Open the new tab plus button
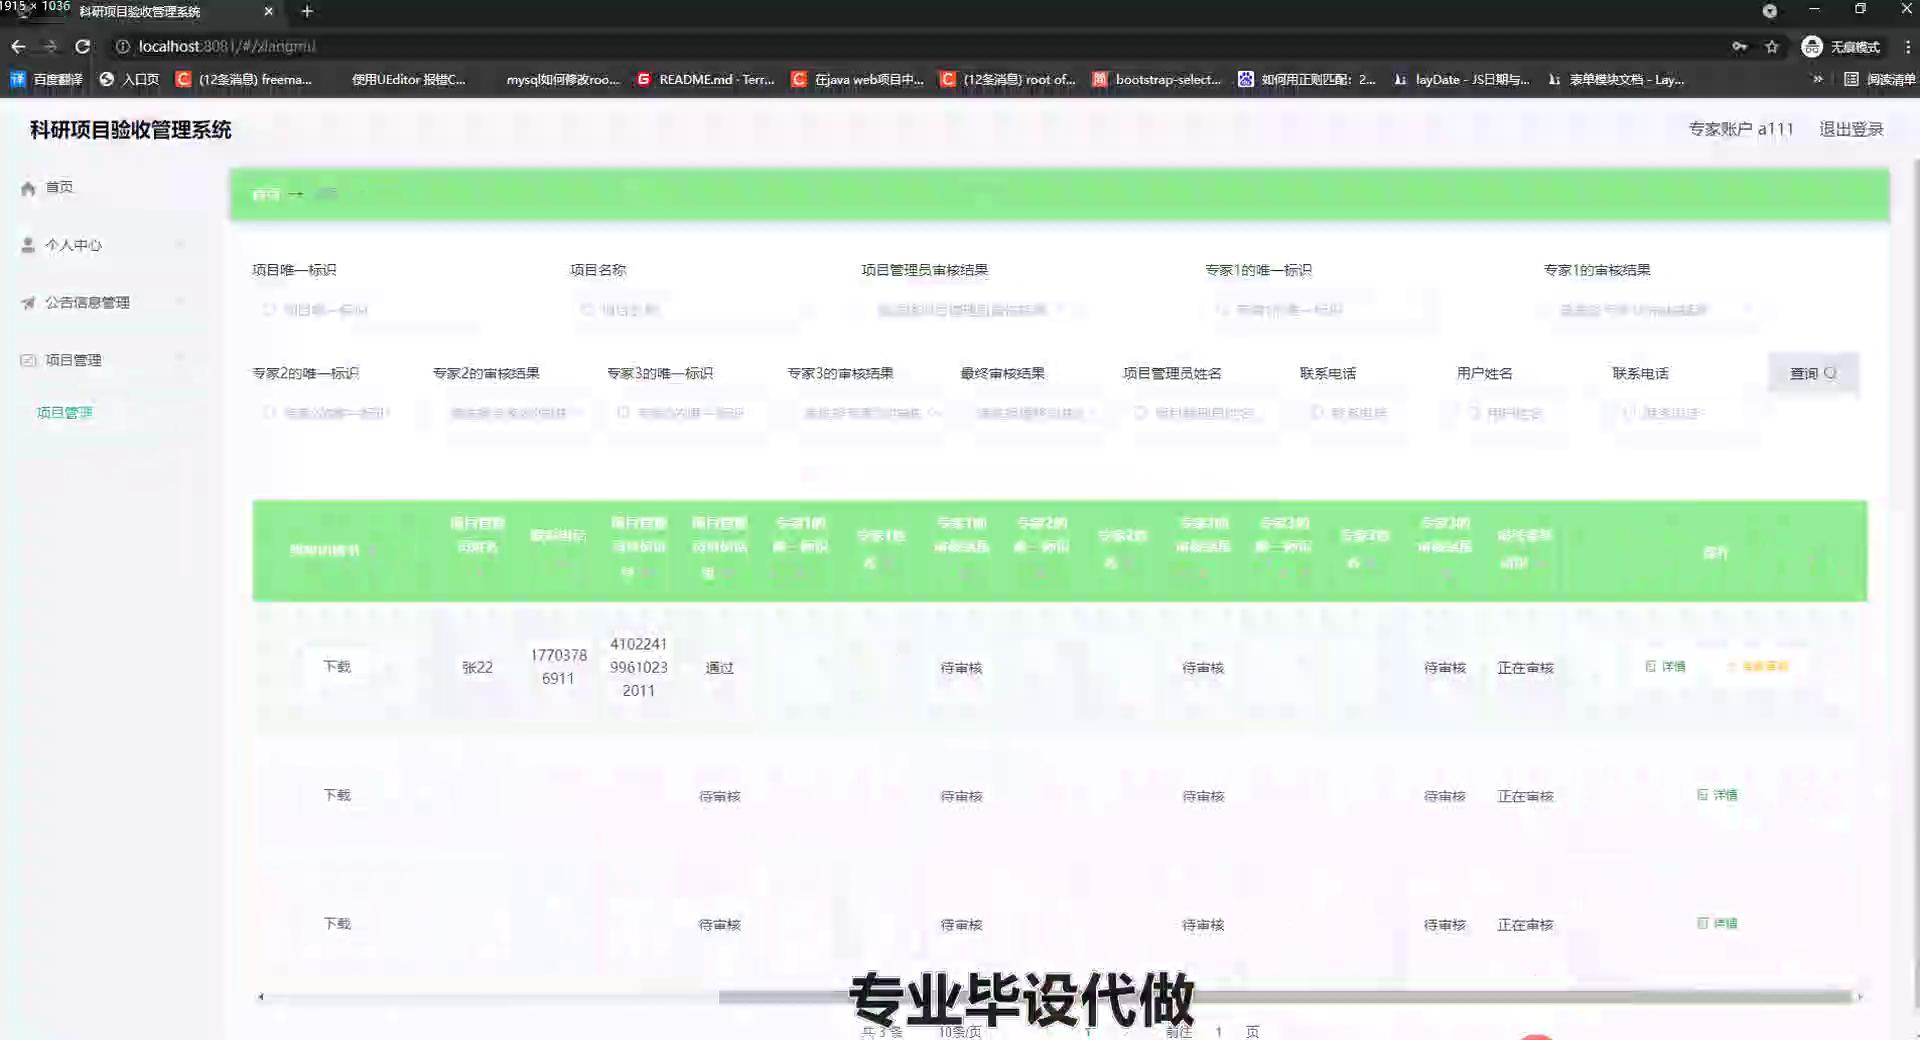Image resolution: width=1920 pixels, height=1040 pixels. [x=307, y=11]
